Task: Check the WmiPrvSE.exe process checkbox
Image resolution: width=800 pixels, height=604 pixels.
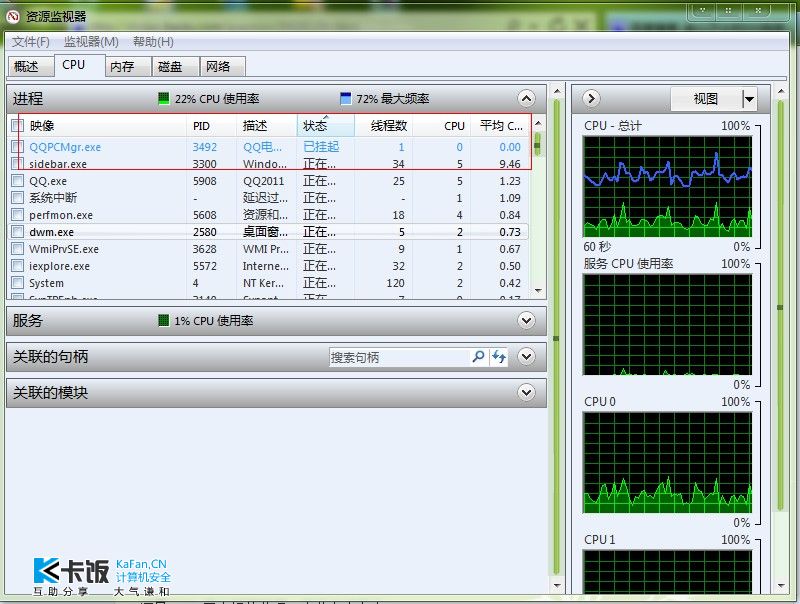Action: 18,249
